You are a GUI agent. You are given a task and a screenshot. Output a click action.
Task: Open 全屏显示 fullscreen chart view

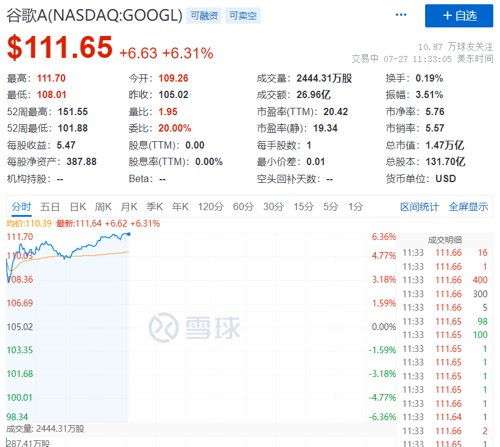[468, 207]
